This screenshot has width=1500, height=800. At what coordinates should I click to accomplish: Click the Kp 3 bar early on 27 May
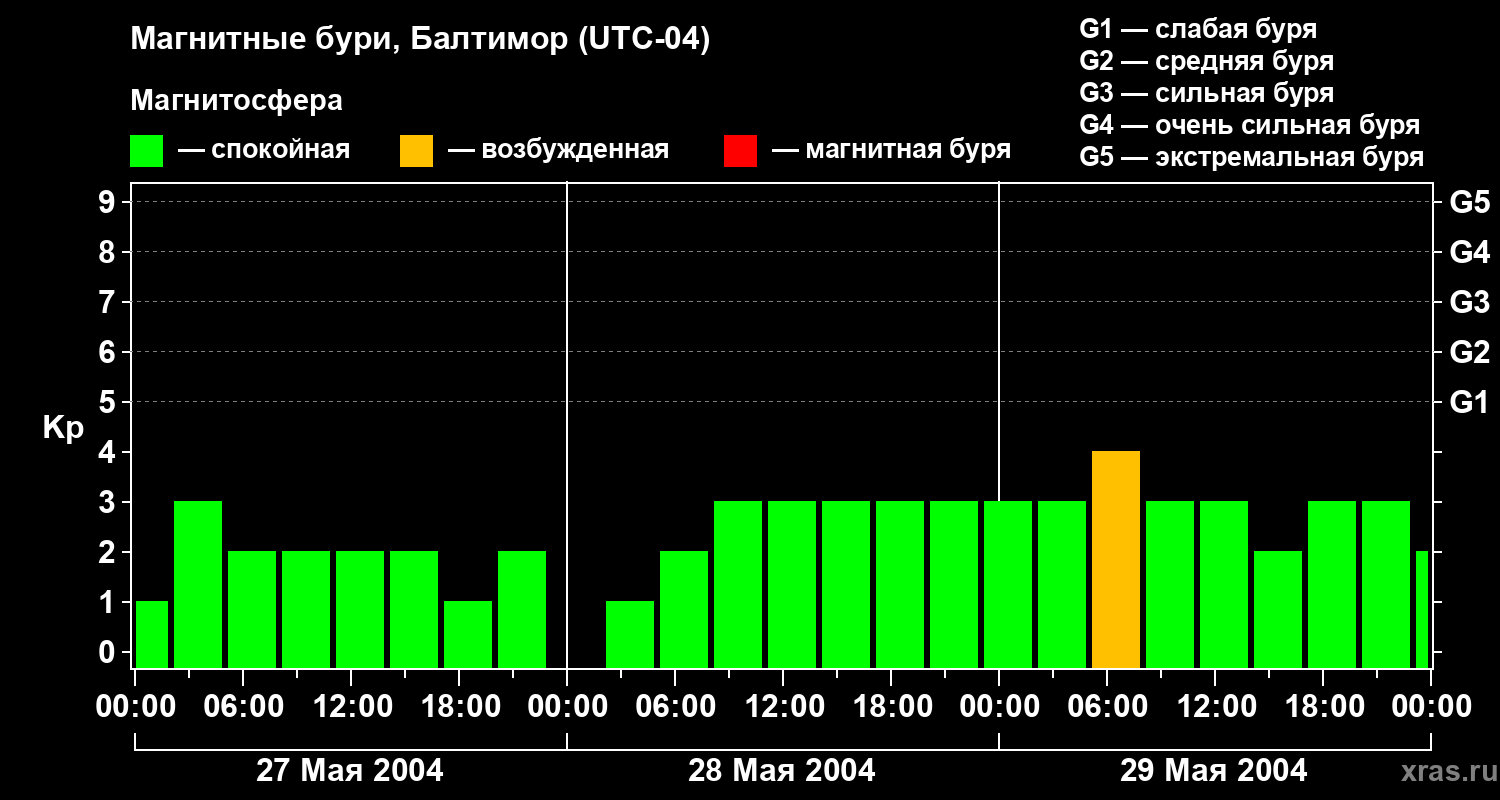198,585
